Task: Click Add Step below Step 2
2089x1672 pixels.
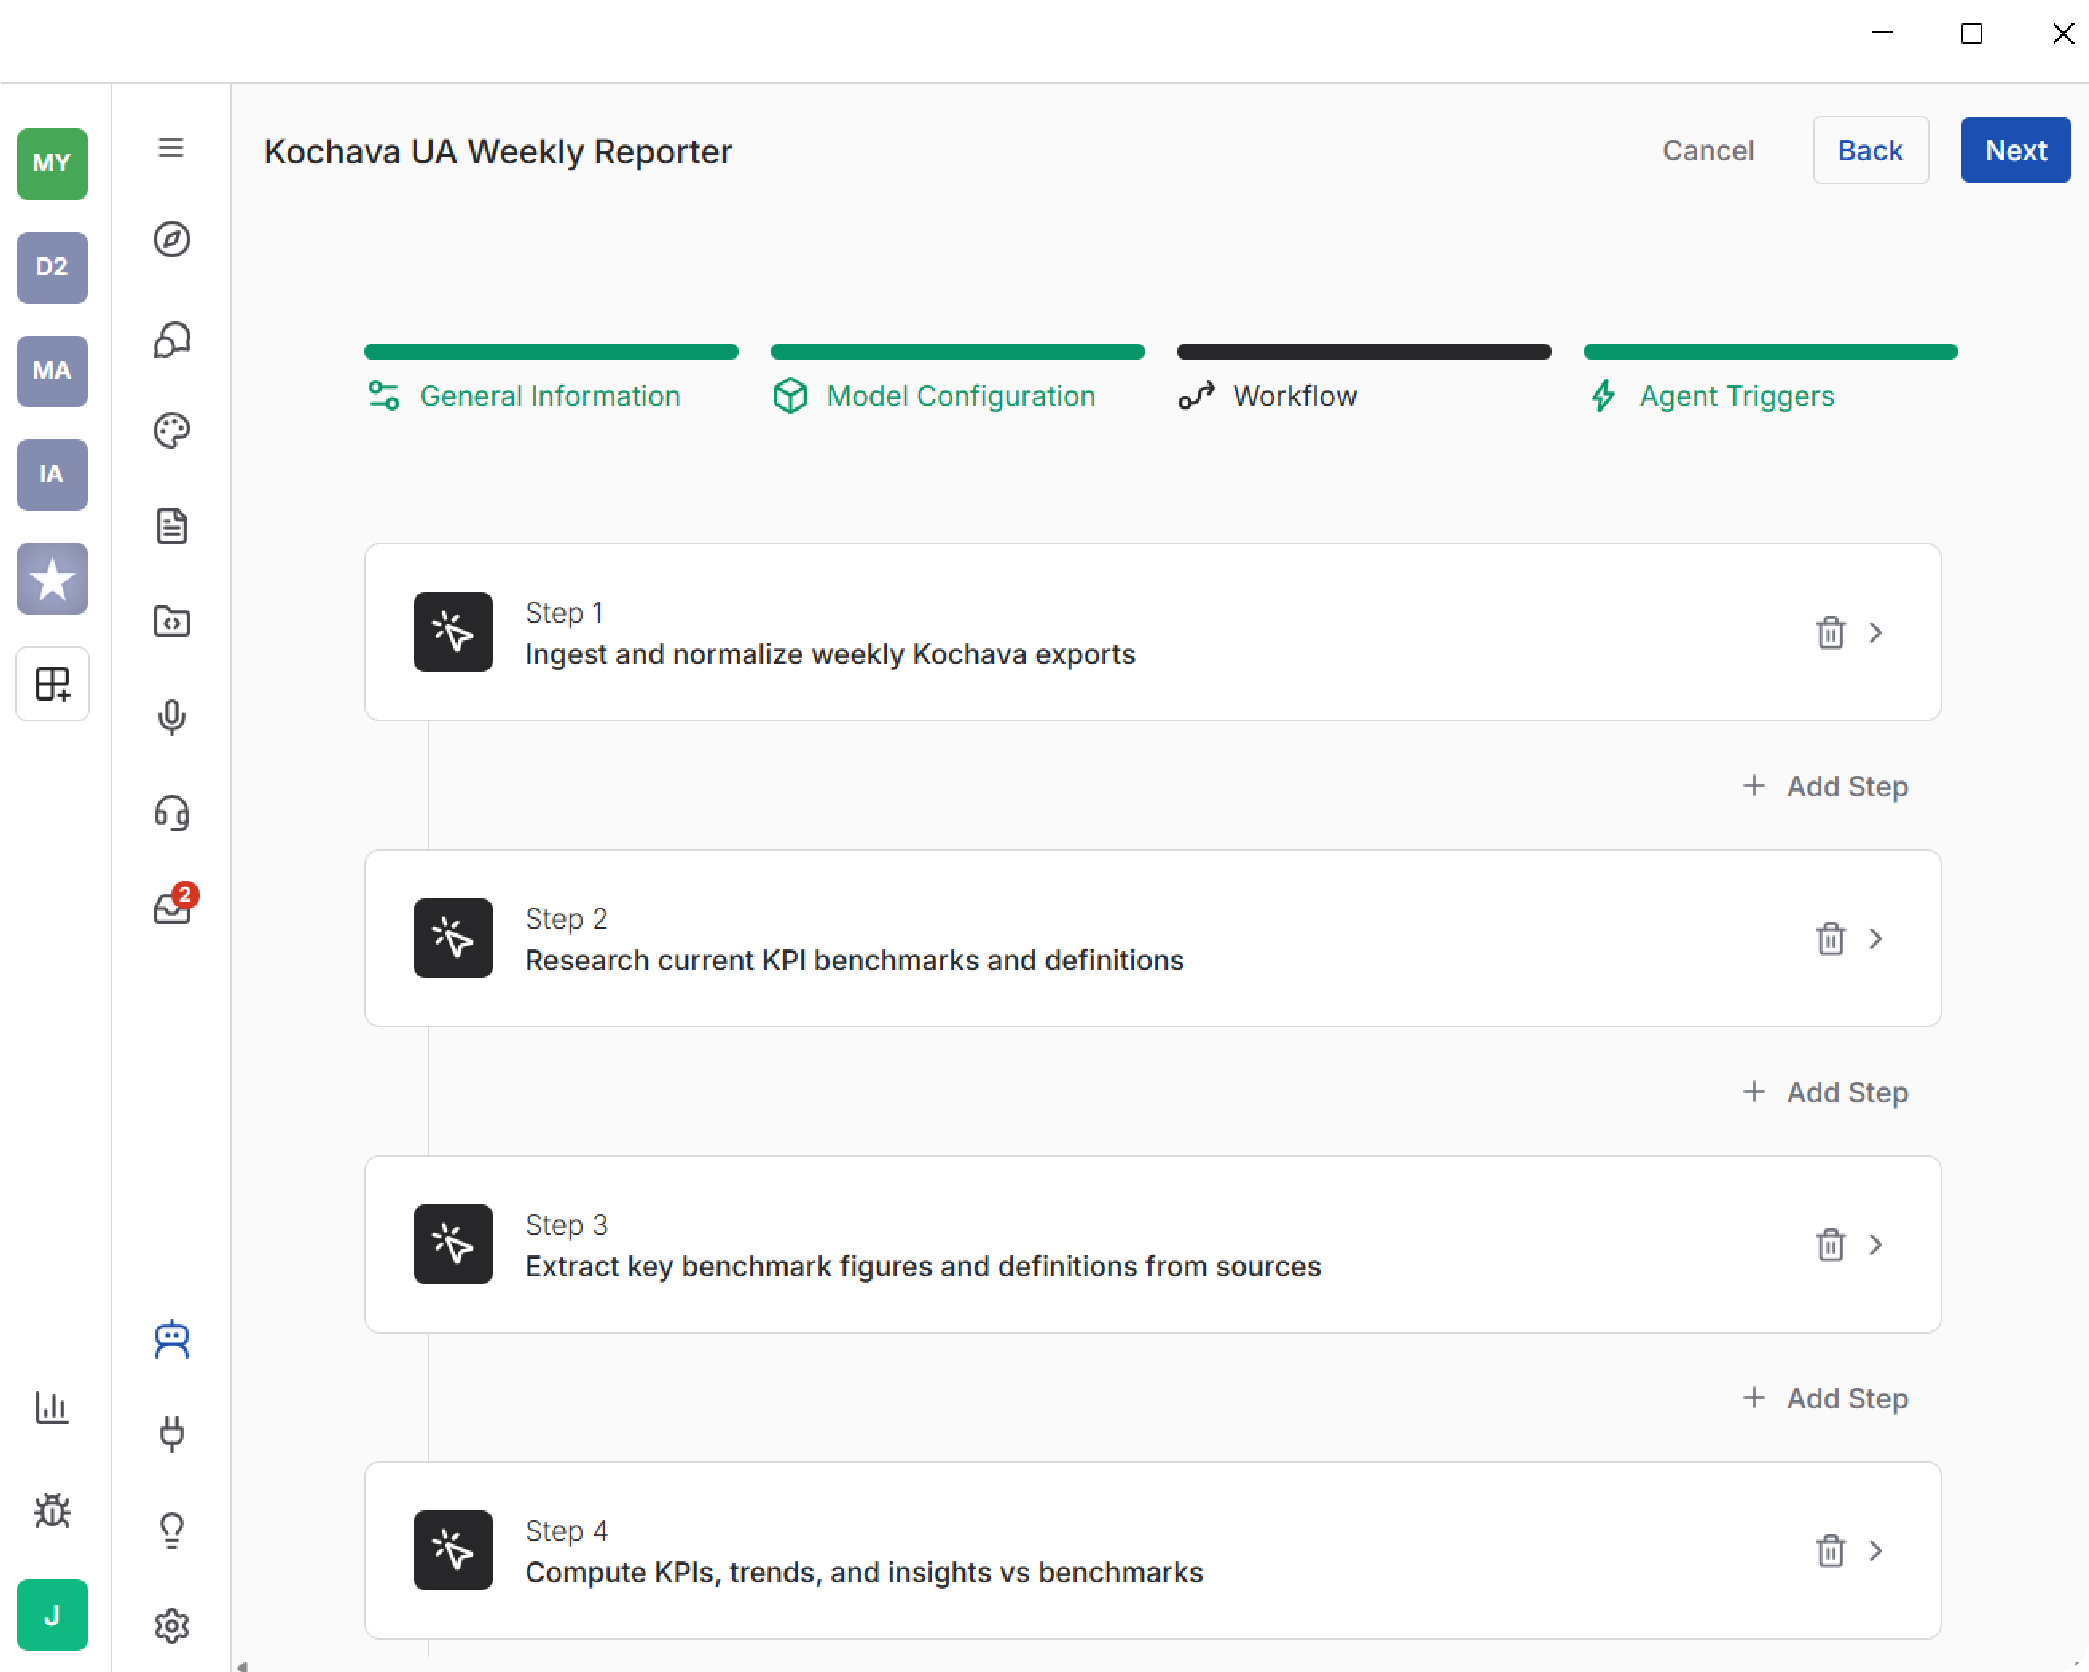Action: [x=1826, y=1092]
